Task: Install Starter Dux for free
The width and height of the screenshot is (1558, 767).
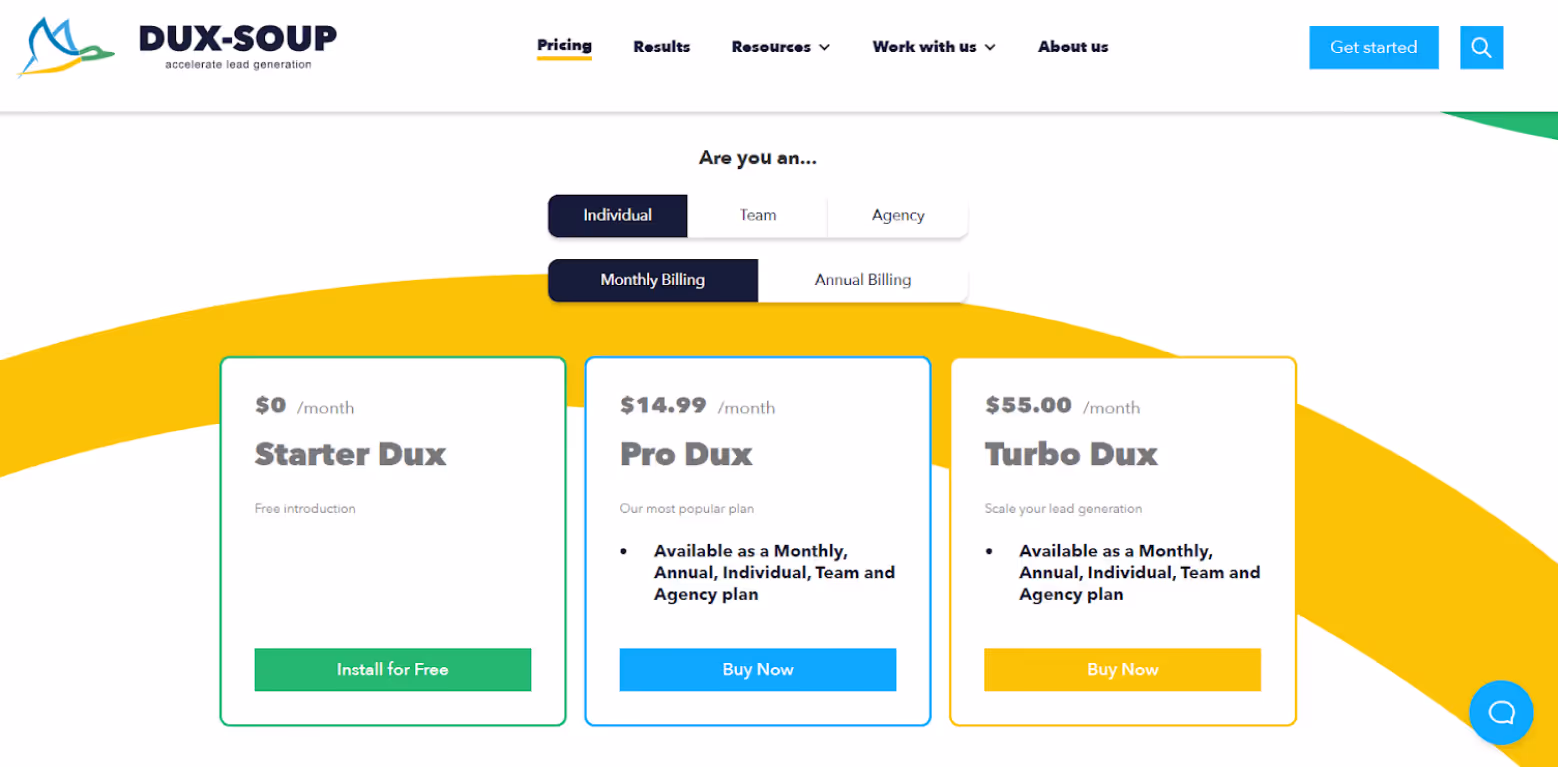Action: [x=392, y=669]
